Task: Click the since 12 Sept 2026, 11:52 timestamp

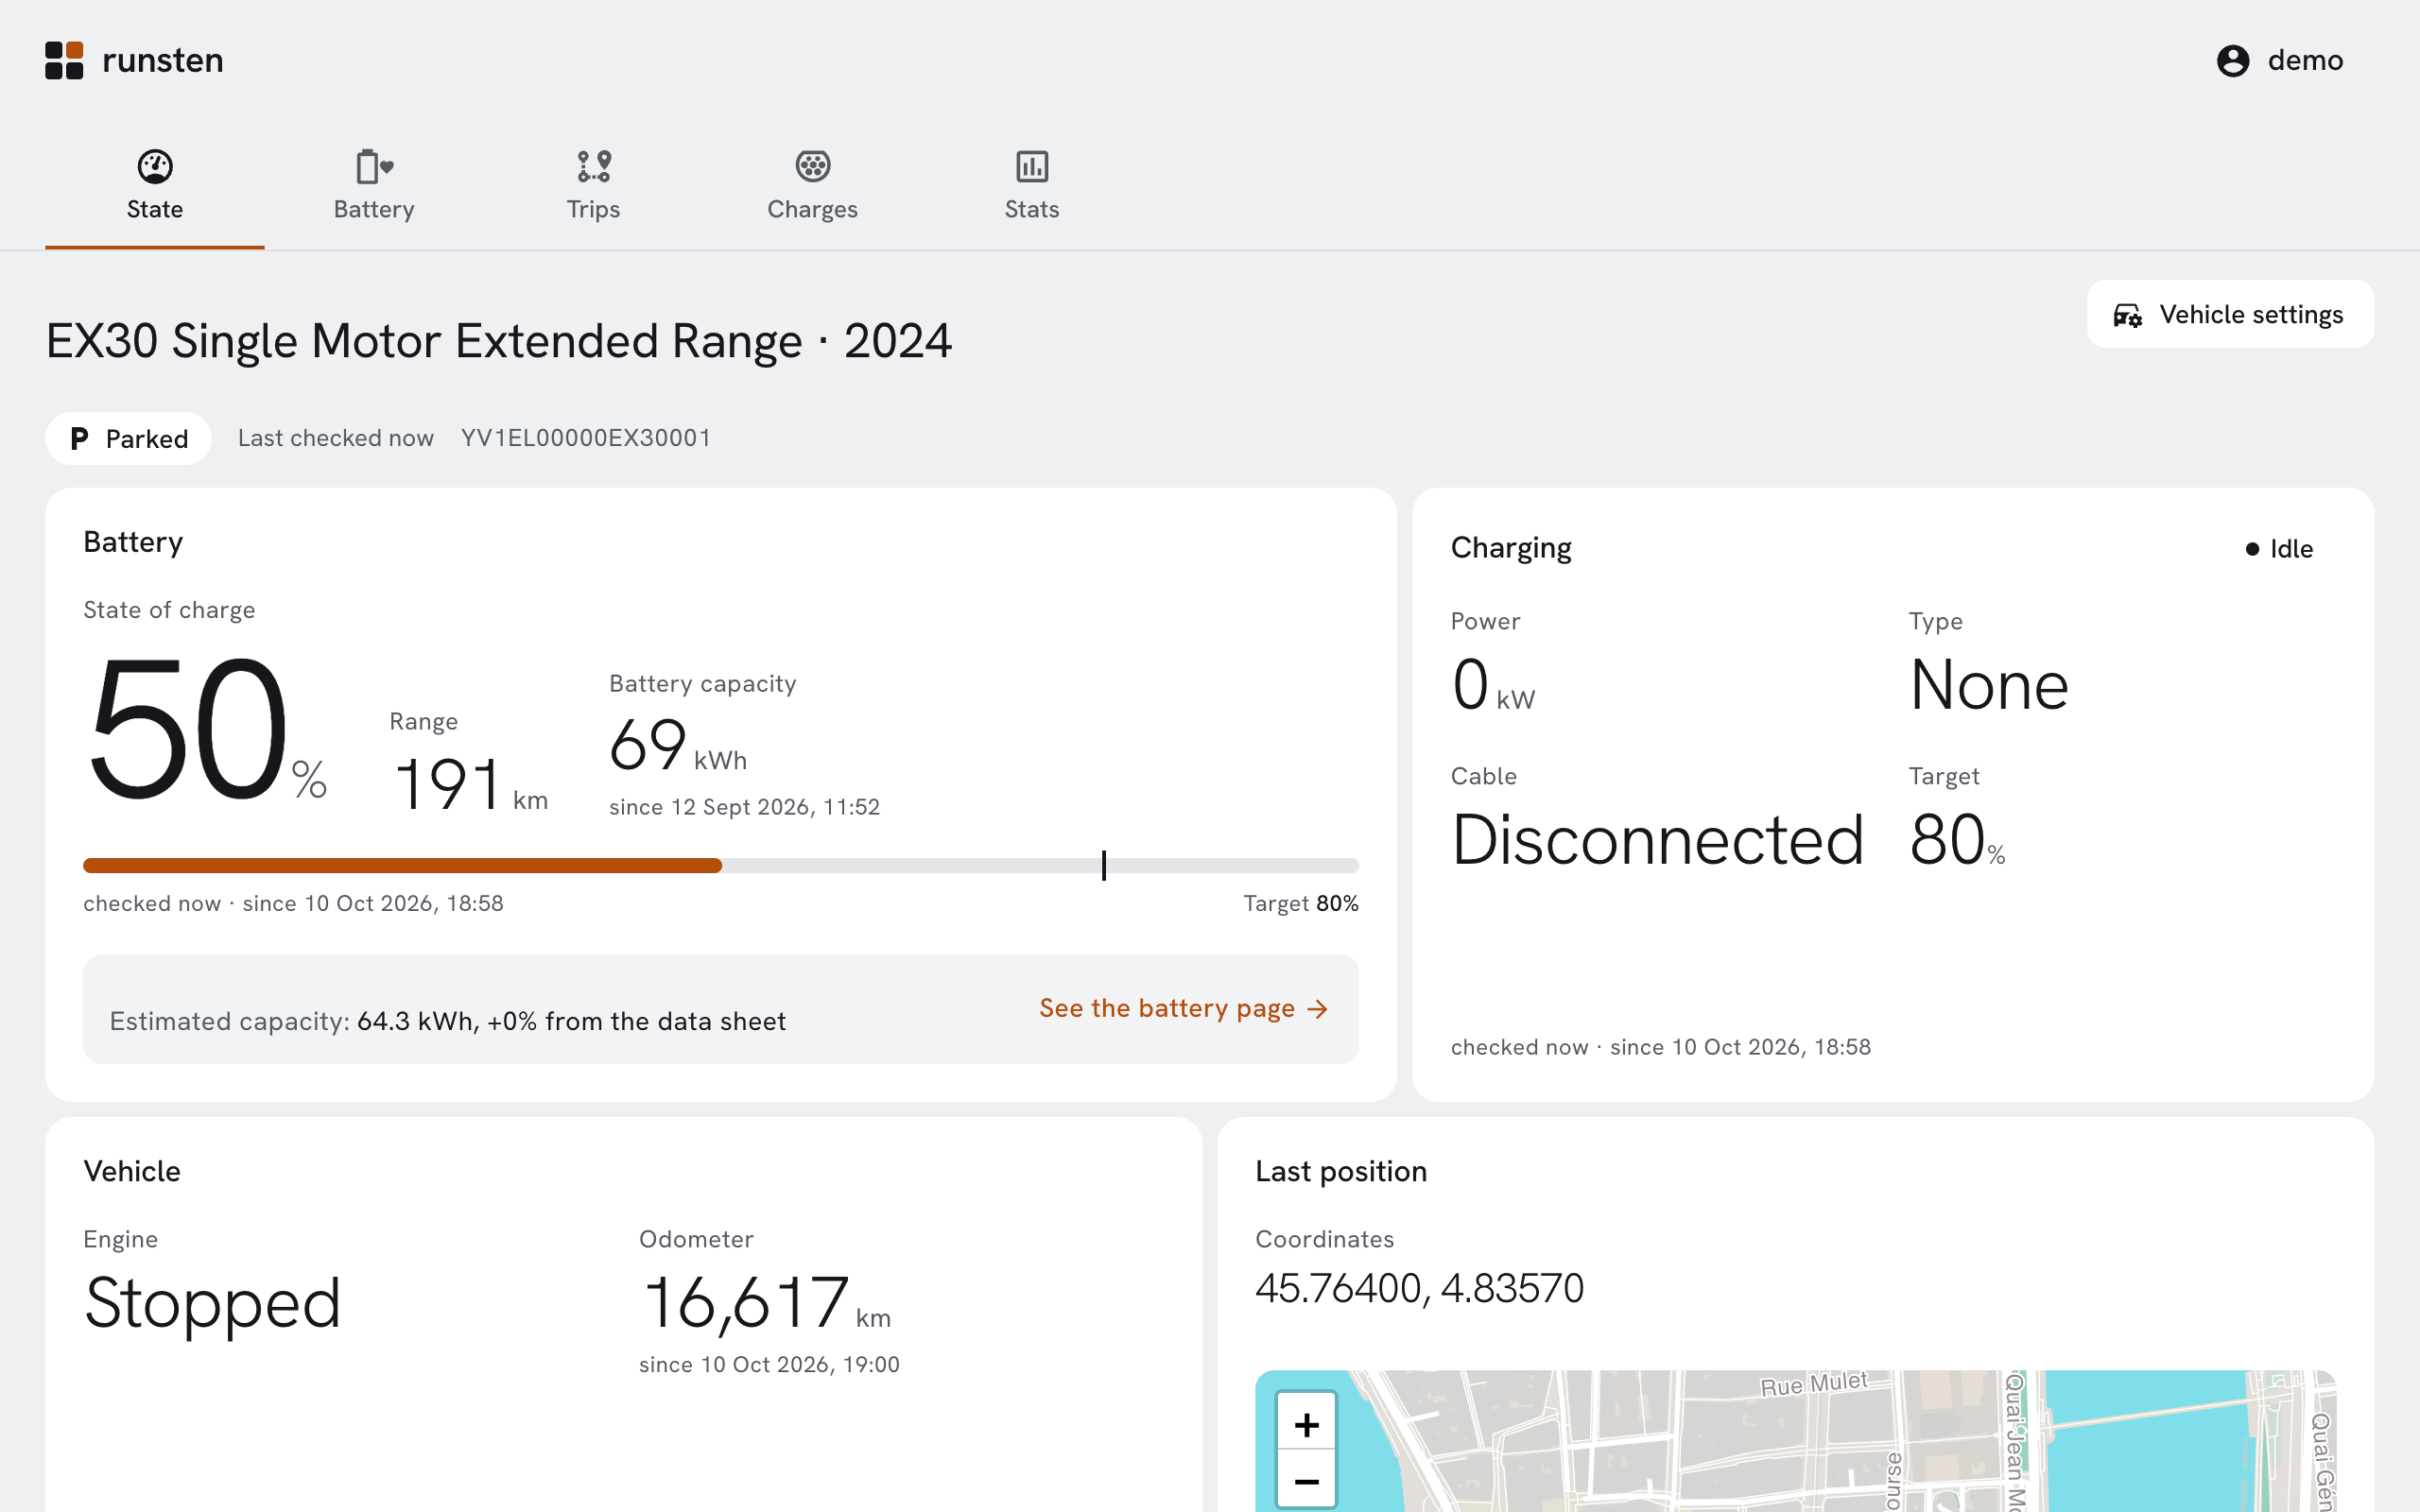Action: click(x=744, y=807)
